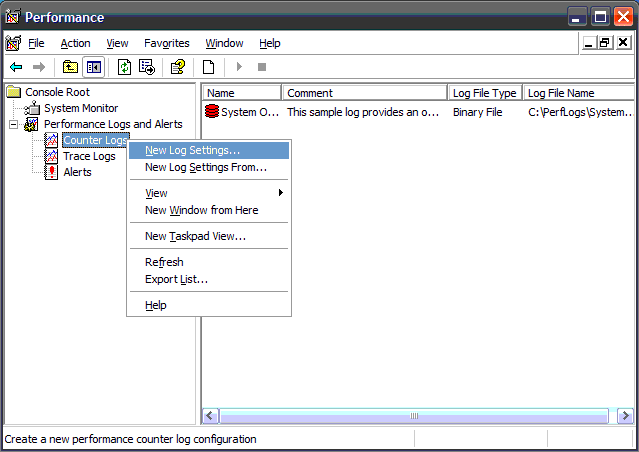This screenshot has height=452, width=639.
Task: Click the Export List toolbar icon
Action: point(147,67)
